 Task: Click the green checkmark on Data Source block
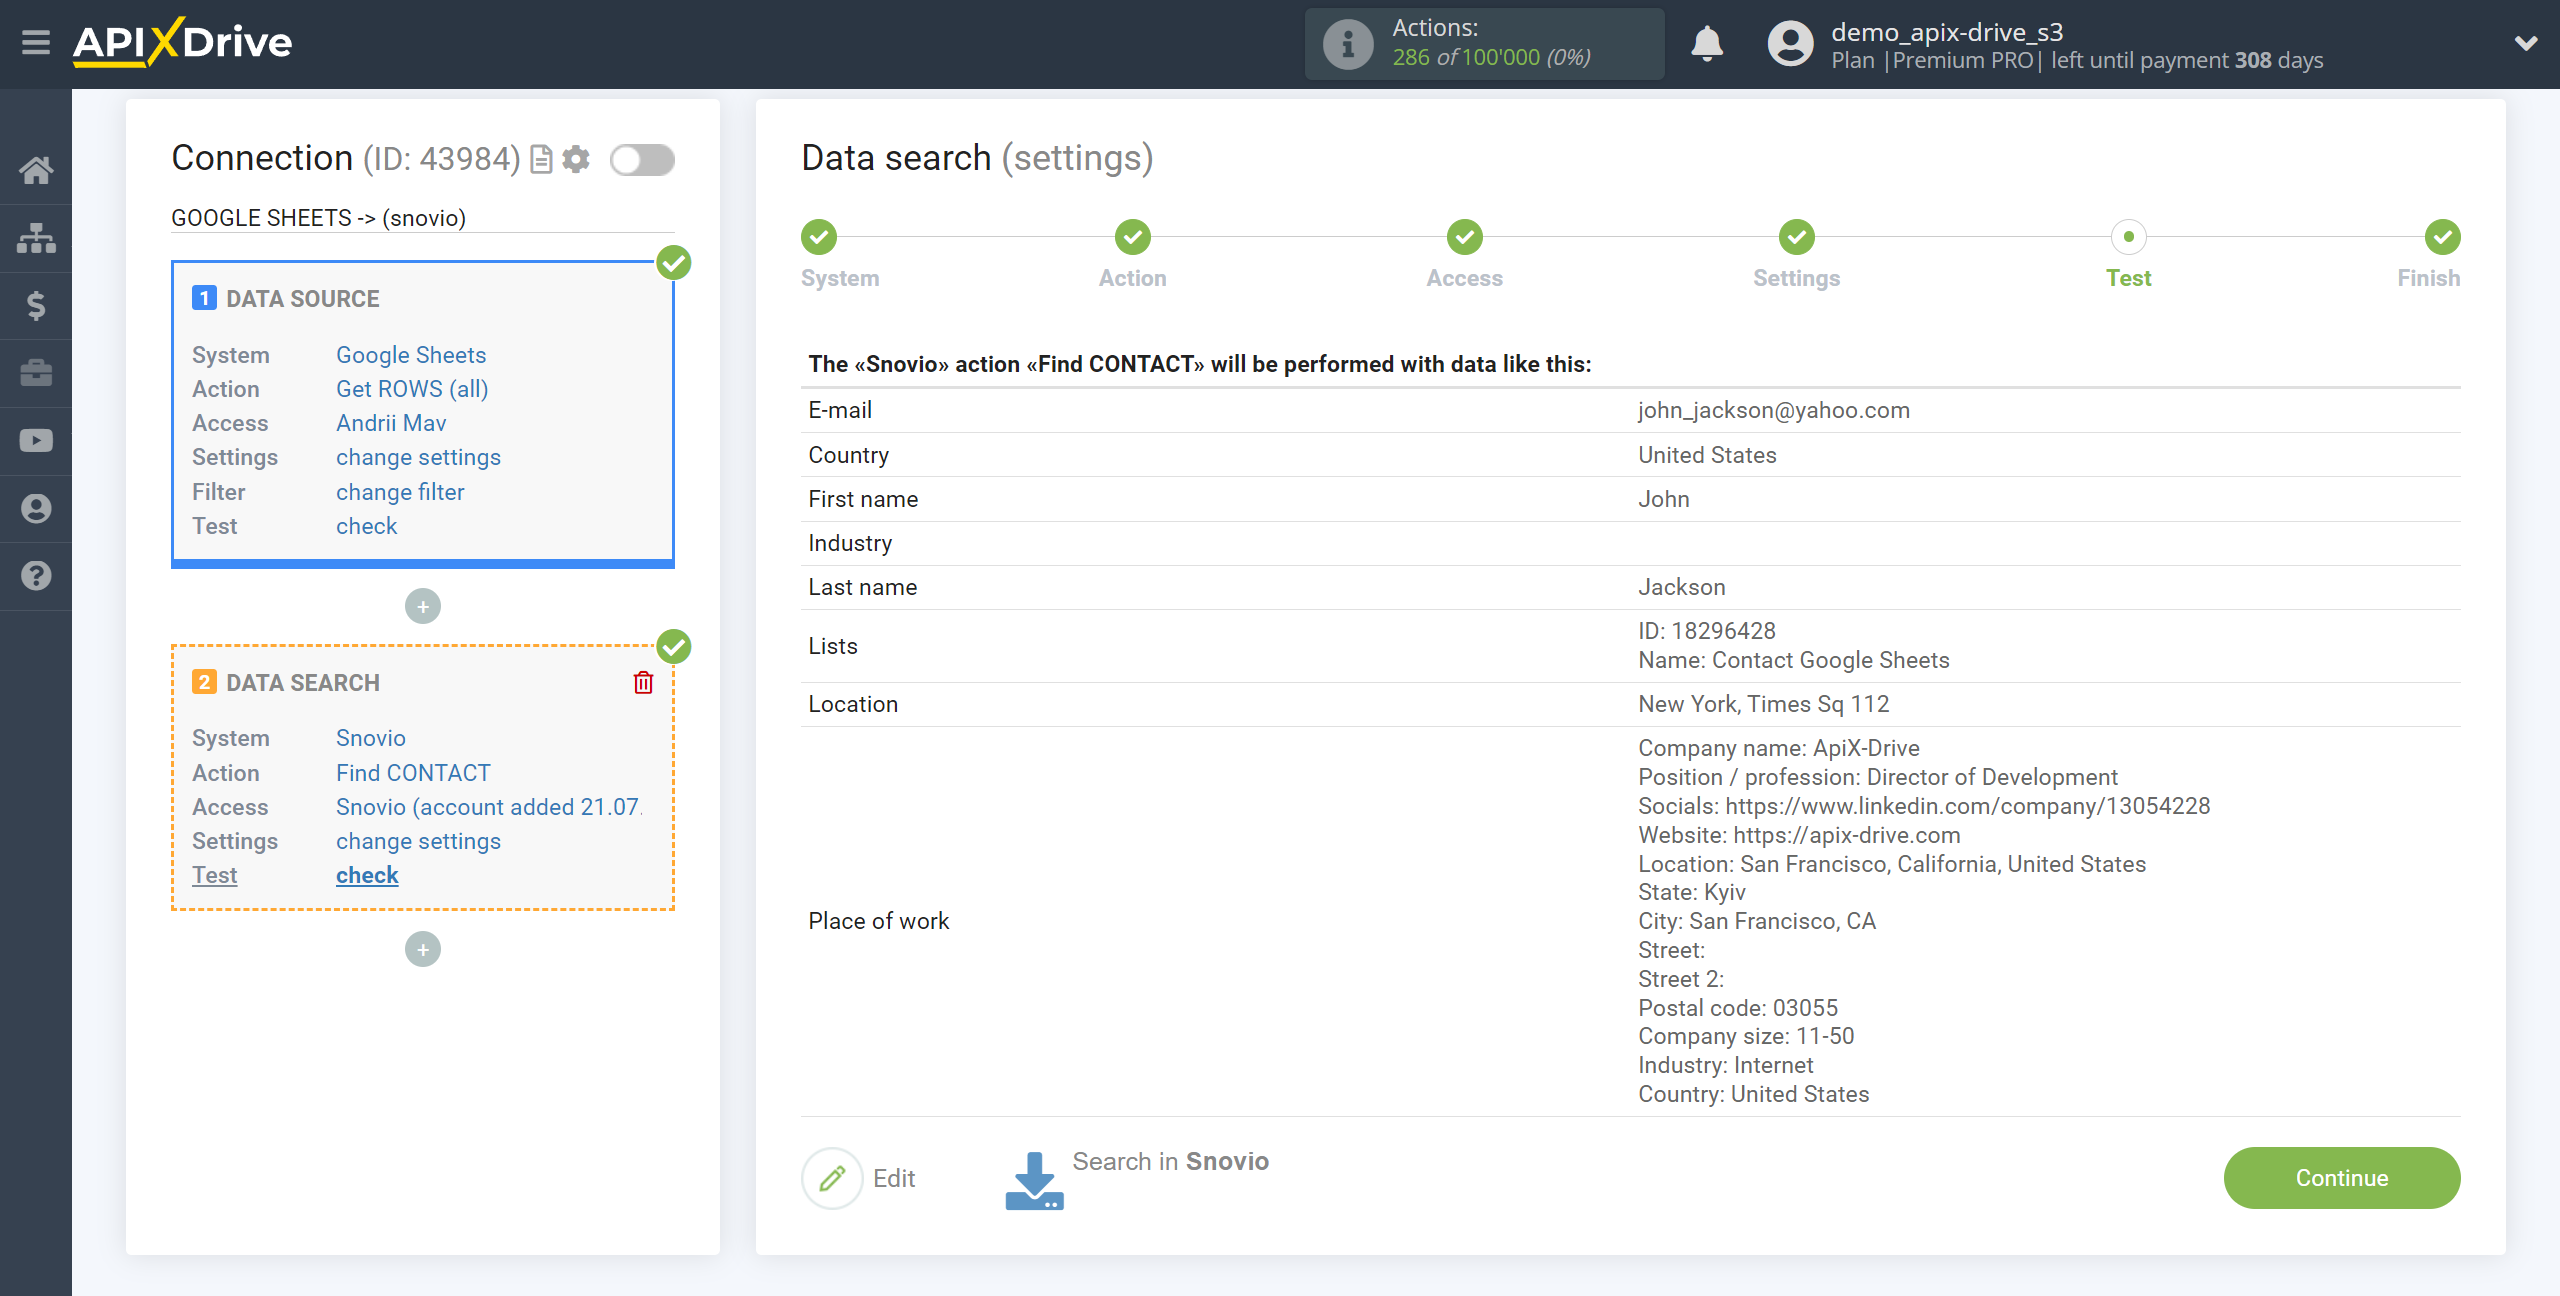click(674, 263)
